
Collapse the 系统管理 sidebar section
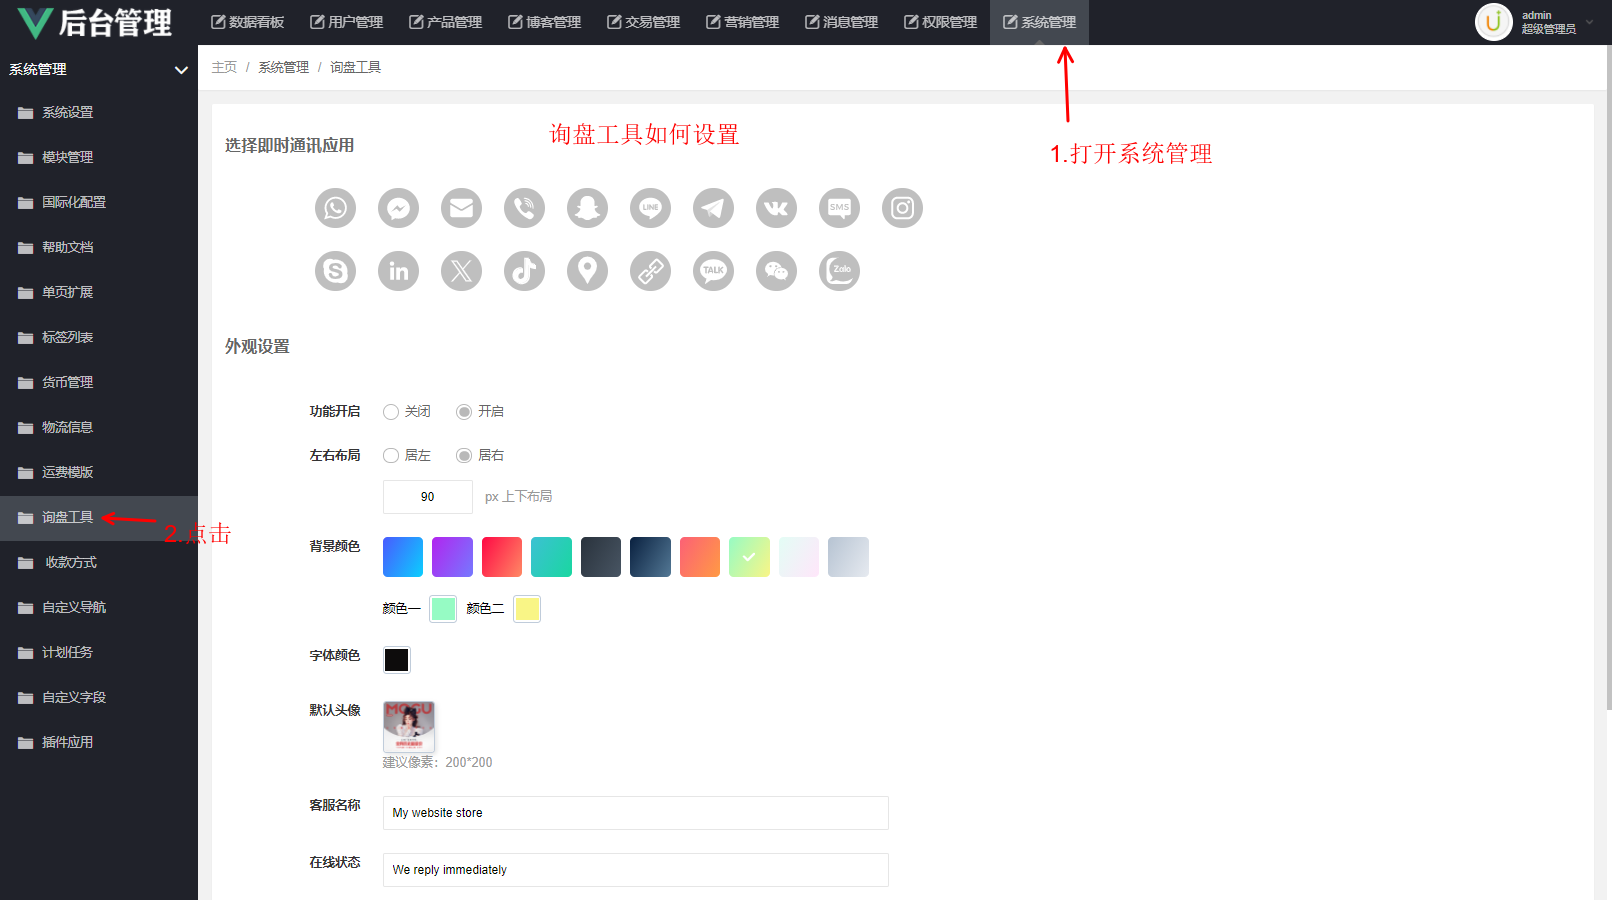click(x=181, y=70)
